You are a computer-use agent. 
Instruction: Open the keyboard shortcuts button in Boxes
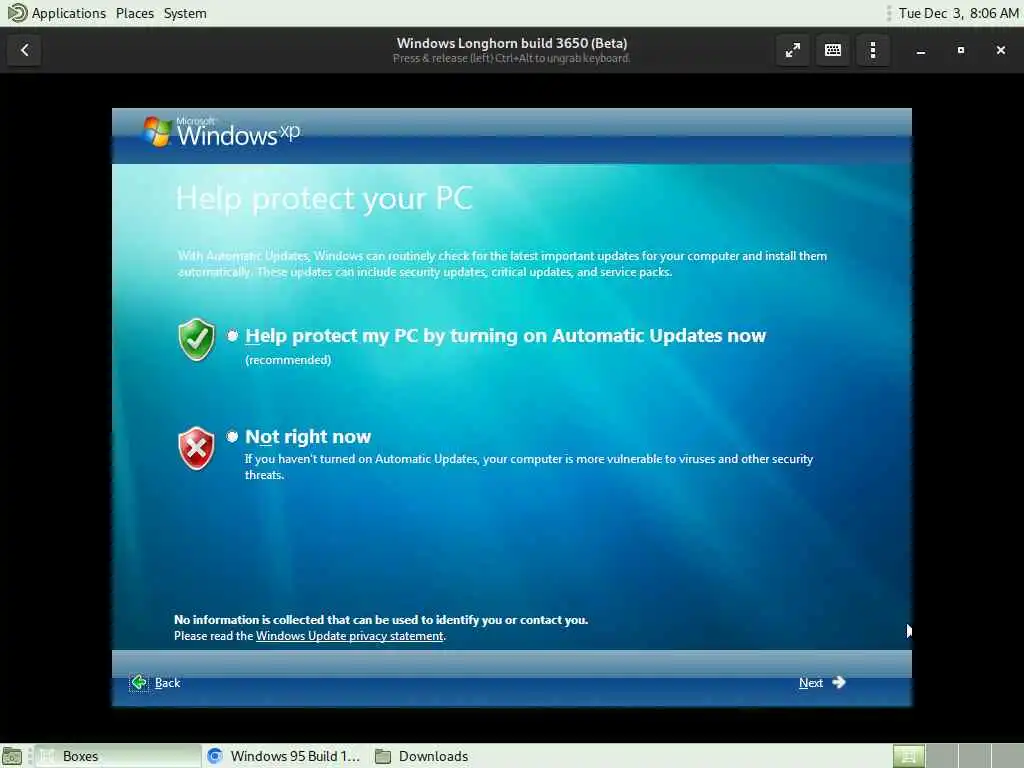[833, 50]
